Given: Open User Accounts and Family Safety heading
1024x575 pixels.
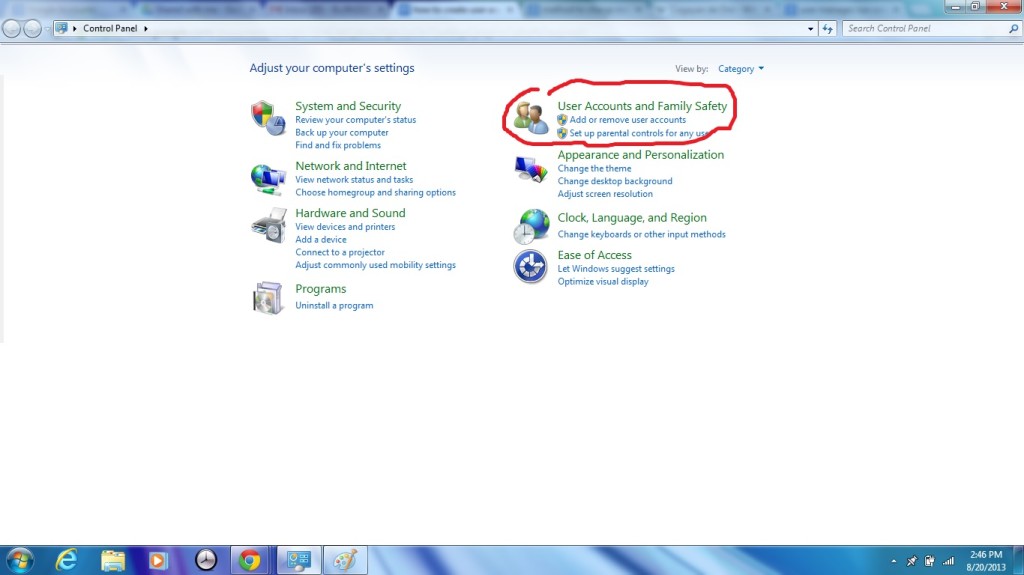Looking at the screenshot, I should [x=642, y=106].
